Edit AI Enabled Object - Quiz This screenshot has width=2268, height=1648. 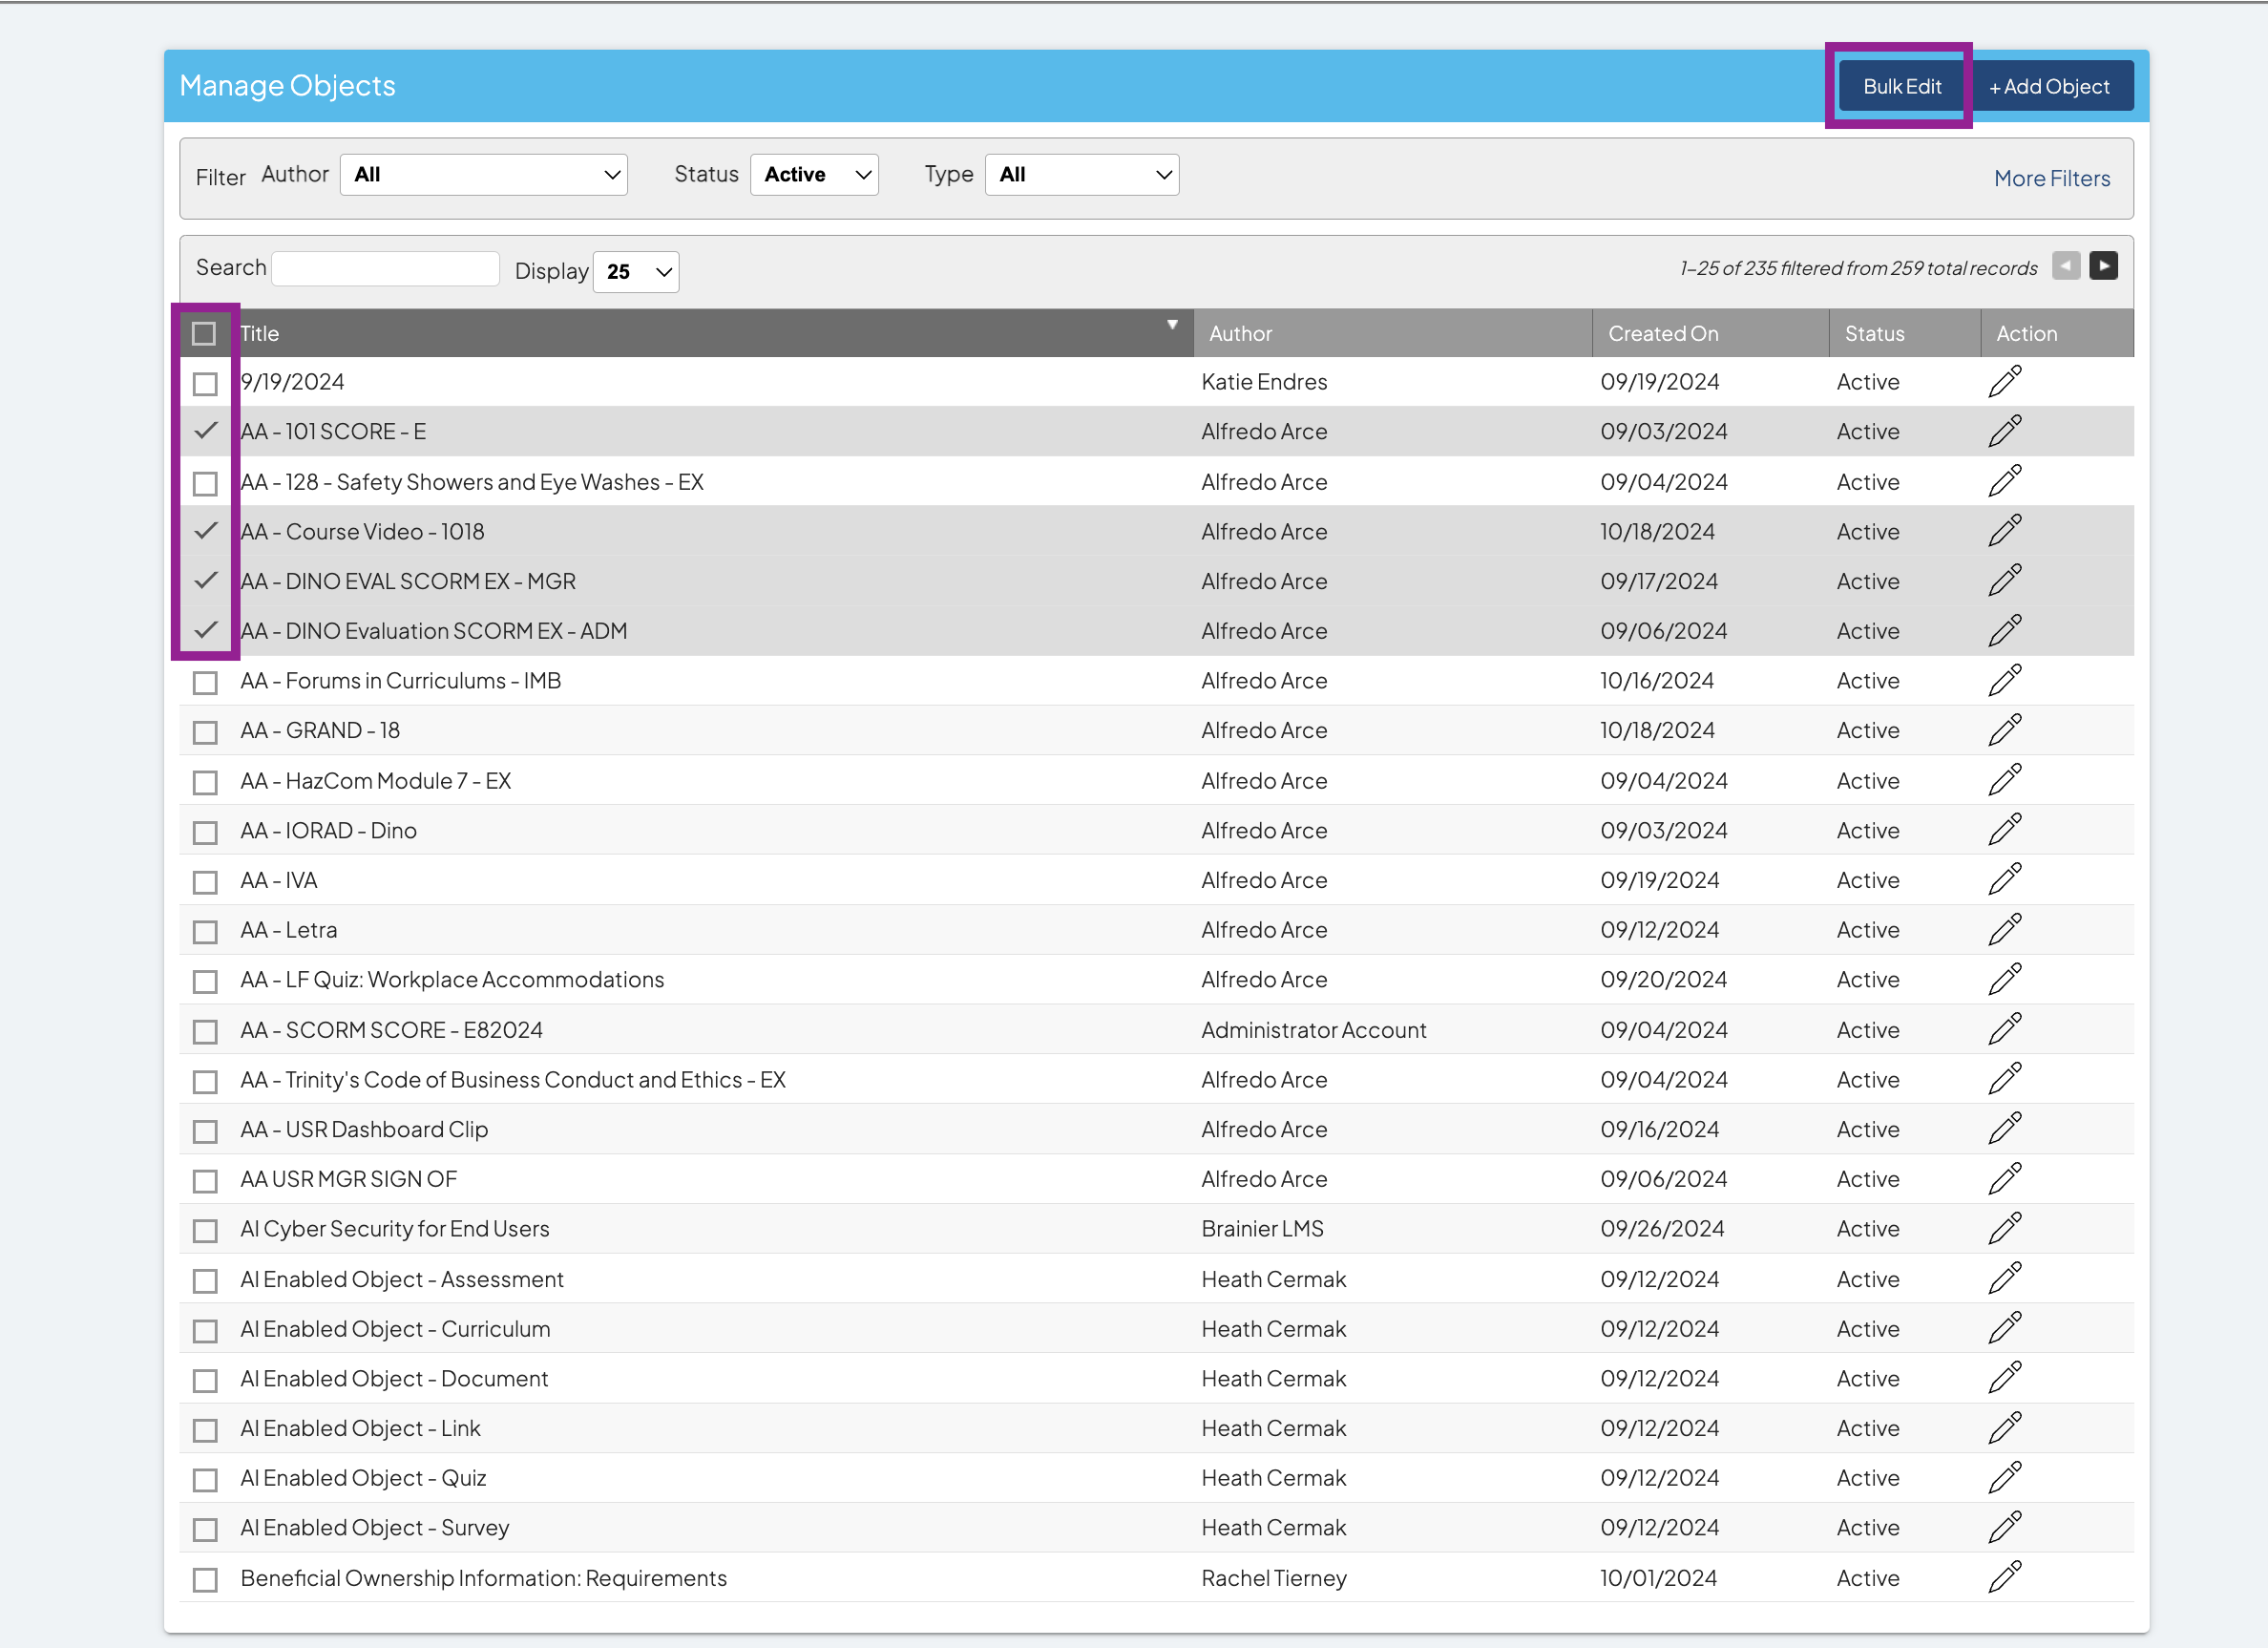coord(2005,1478)
